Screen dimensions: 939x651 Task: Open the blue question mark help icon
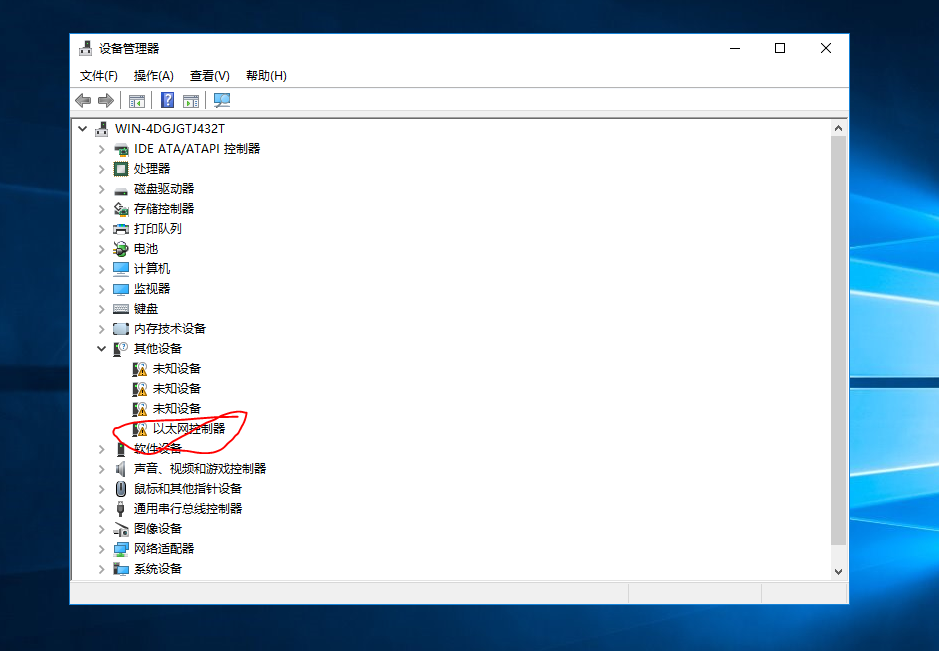(x=168, y=100)
